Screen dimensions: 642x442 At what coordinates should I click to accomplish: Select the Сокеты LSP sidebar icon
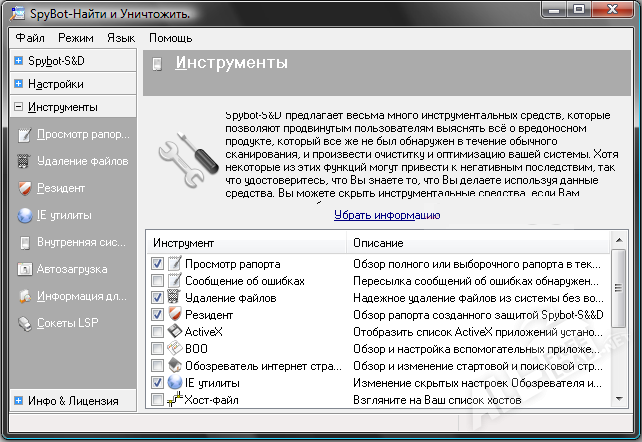24,323
